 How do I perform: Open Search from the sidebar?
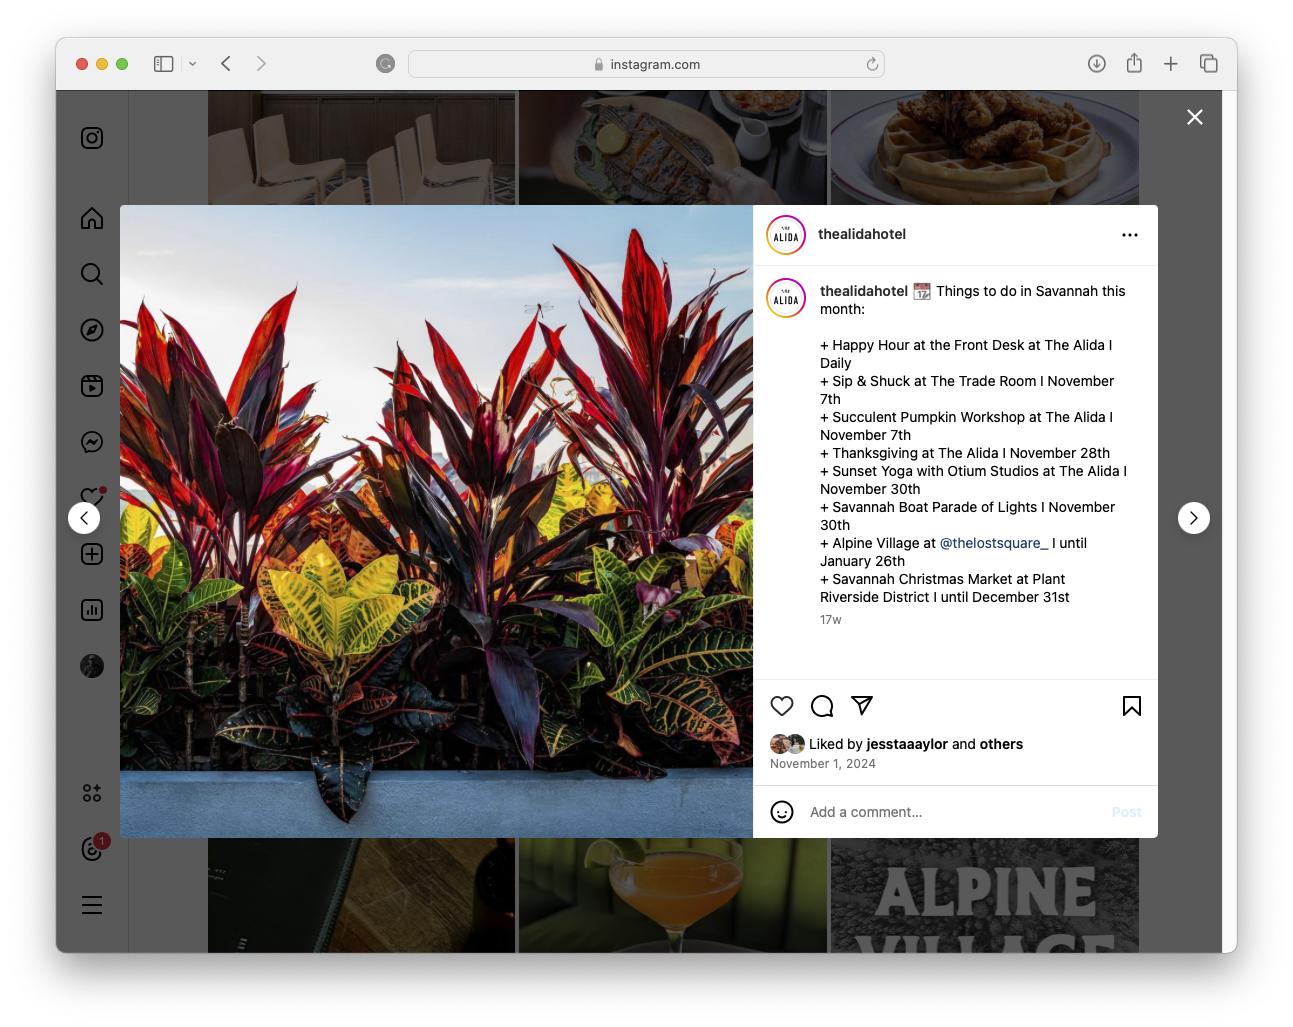(x=92, y=274)
